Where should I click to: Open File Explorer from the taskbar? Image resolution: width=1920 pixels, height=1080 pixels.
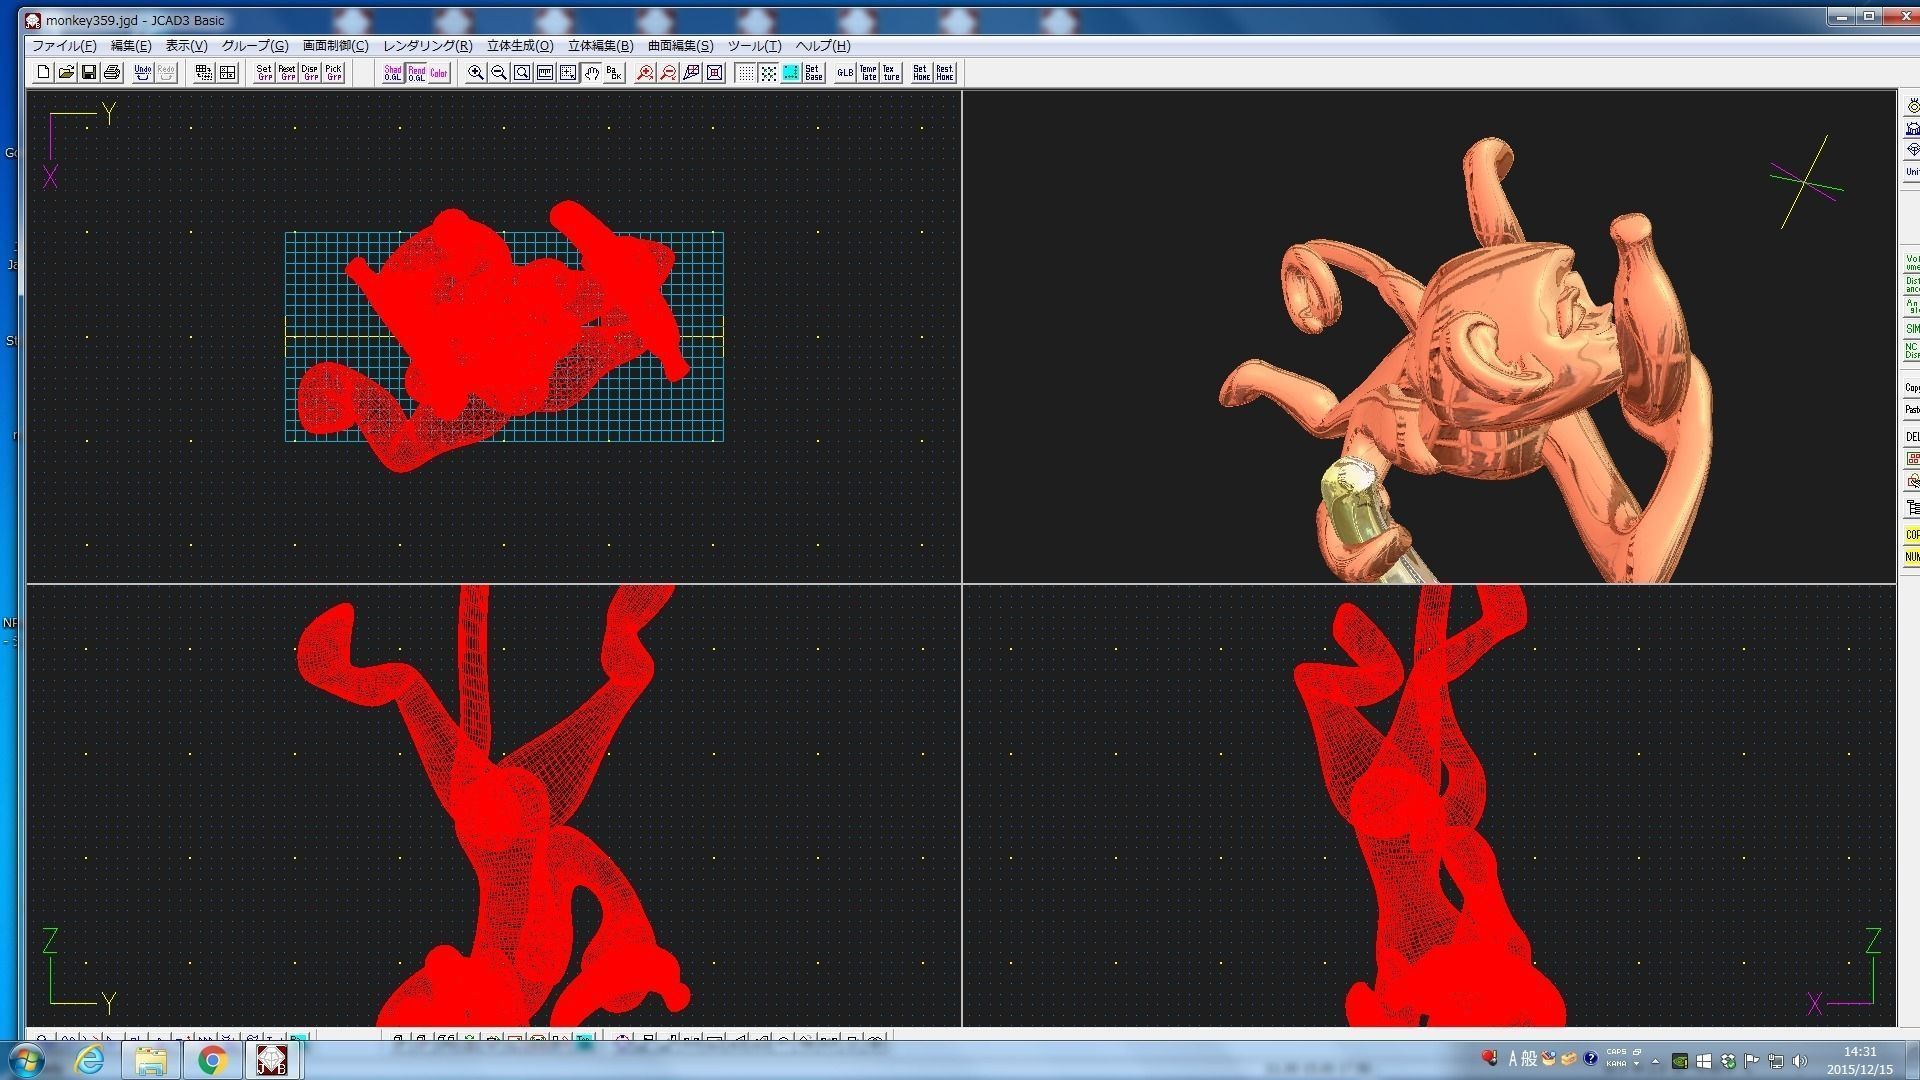151,1060
